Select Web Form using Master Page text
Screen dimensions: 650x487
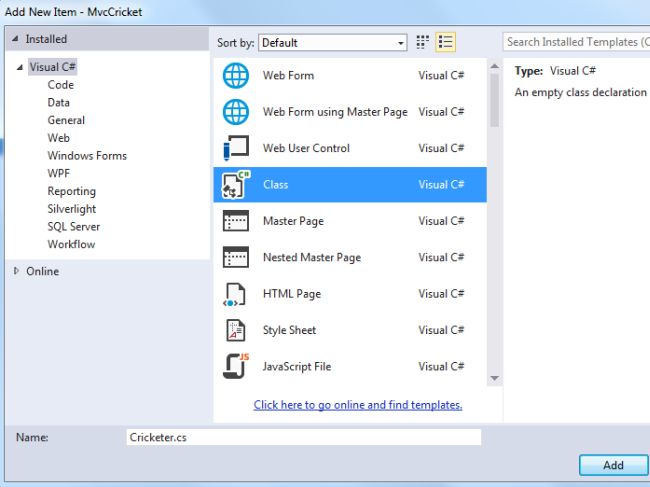pos(335,112)
